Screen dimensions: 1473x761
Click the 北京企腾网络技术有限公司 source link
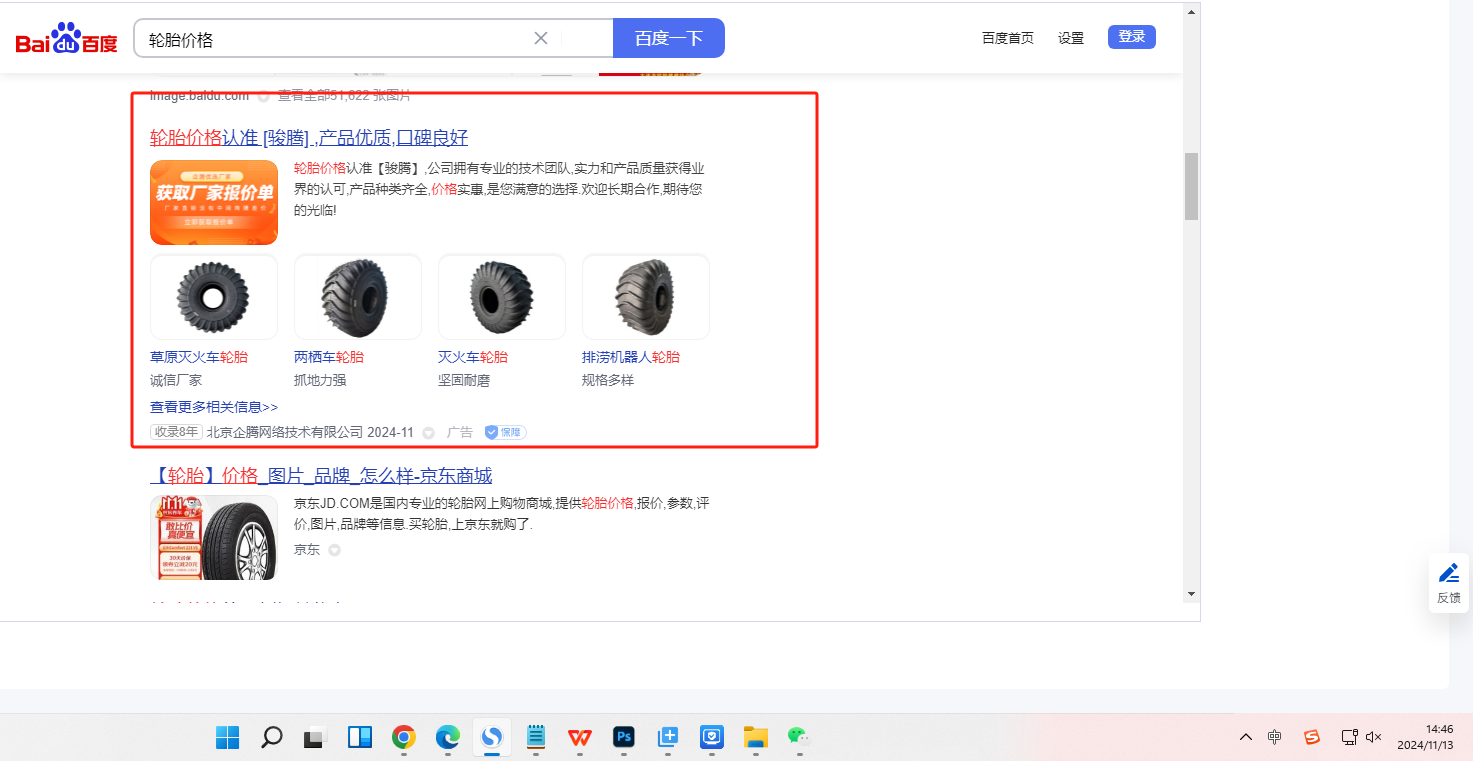point(285,432)
